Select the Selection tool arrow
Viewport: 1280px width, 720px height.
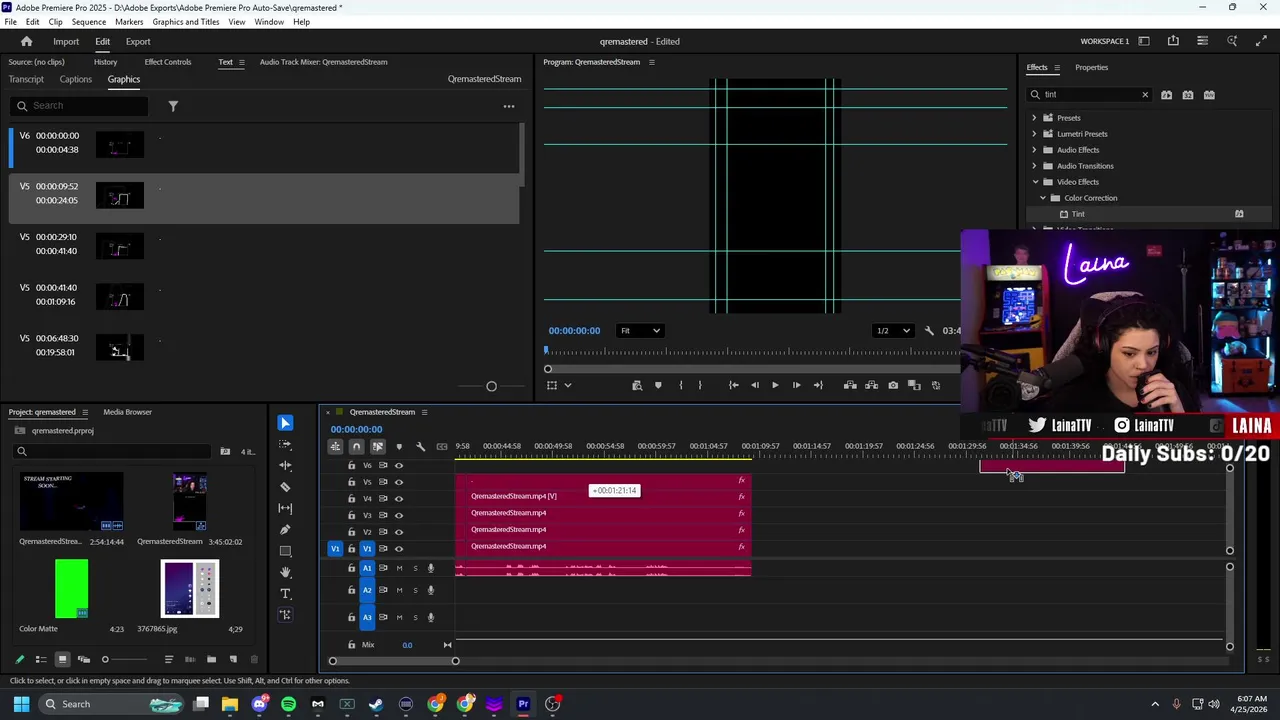coord(285,423)
